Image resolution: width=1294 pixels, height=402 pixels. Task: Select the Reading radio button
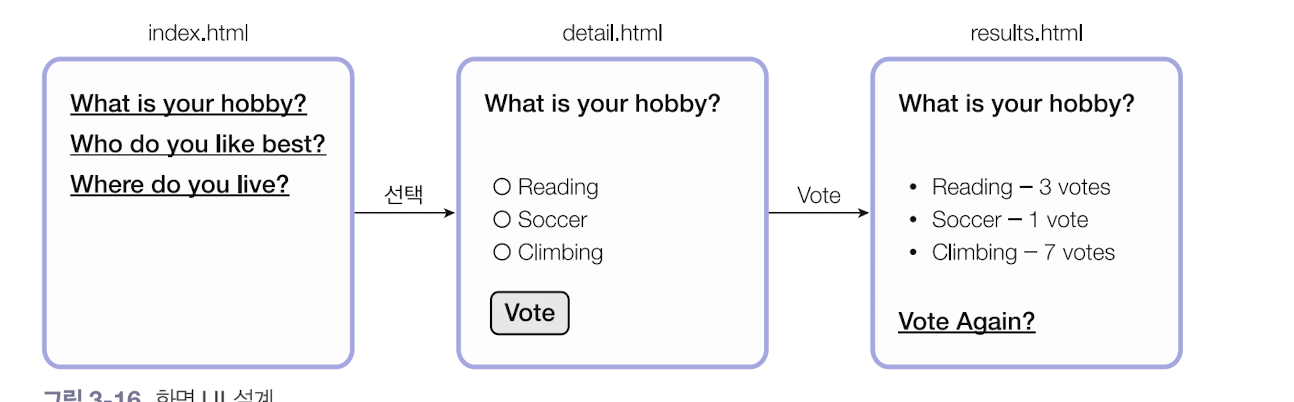pyautogui.click(x=502, y=187)
